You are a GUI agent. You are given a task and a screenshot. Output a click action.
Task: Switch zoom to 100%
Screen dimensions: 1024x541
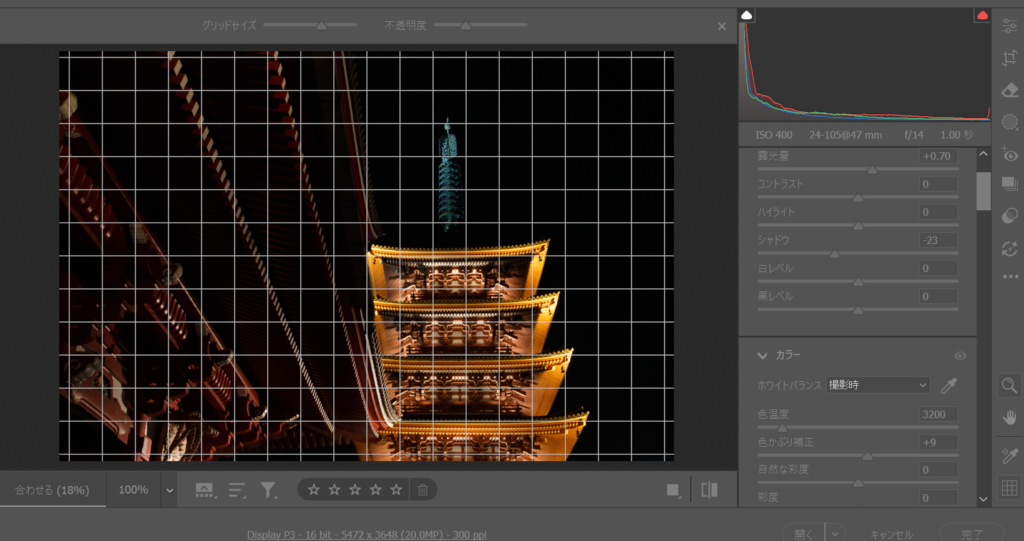pos(133,490)
